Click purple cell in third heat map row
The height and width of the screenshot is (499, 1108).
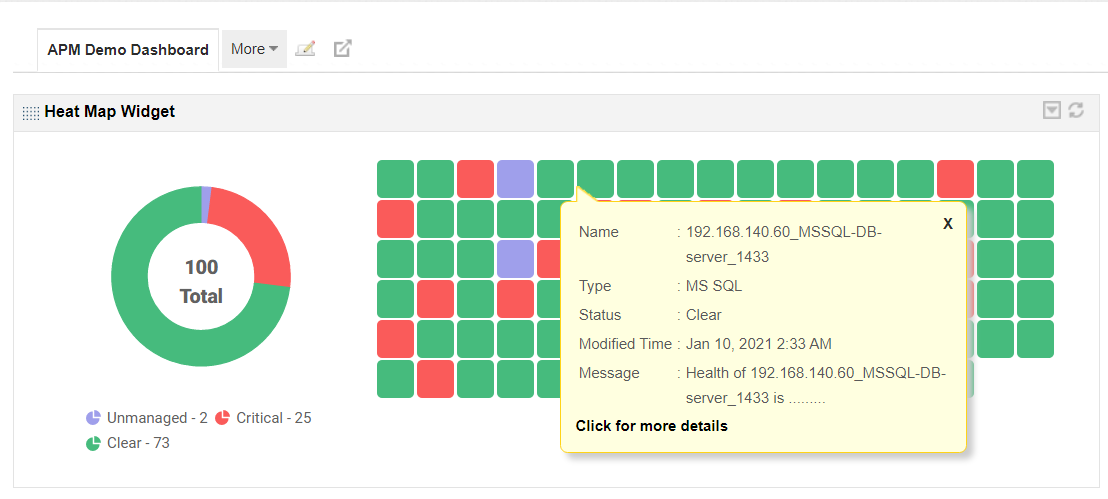click(x=515, y=259)
